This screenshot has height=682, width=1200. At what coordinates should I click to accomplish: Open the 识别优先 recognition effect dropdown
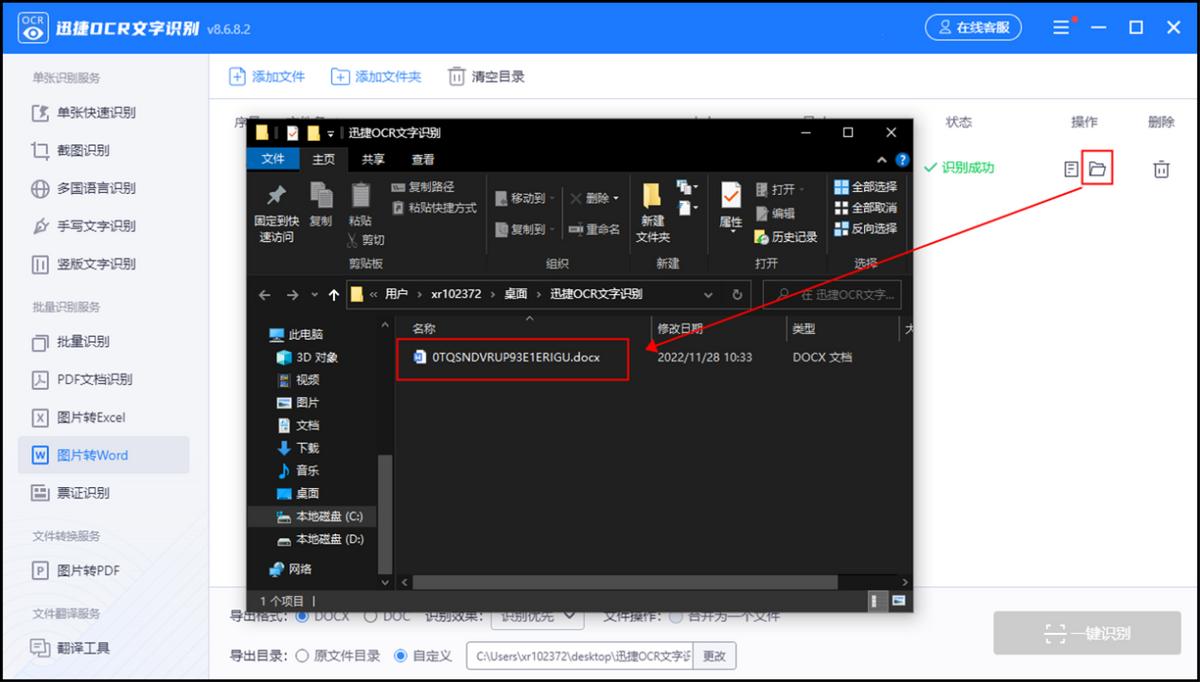(x=536, y=617)
